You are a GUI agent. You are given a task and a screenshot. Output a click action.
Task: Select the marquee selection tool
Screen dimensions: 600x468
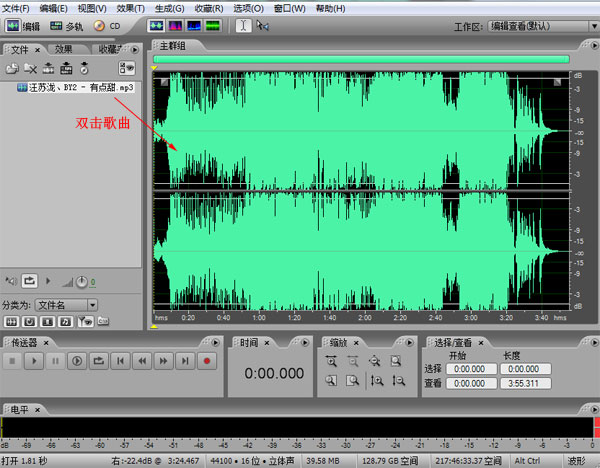(x=262, y=26)
